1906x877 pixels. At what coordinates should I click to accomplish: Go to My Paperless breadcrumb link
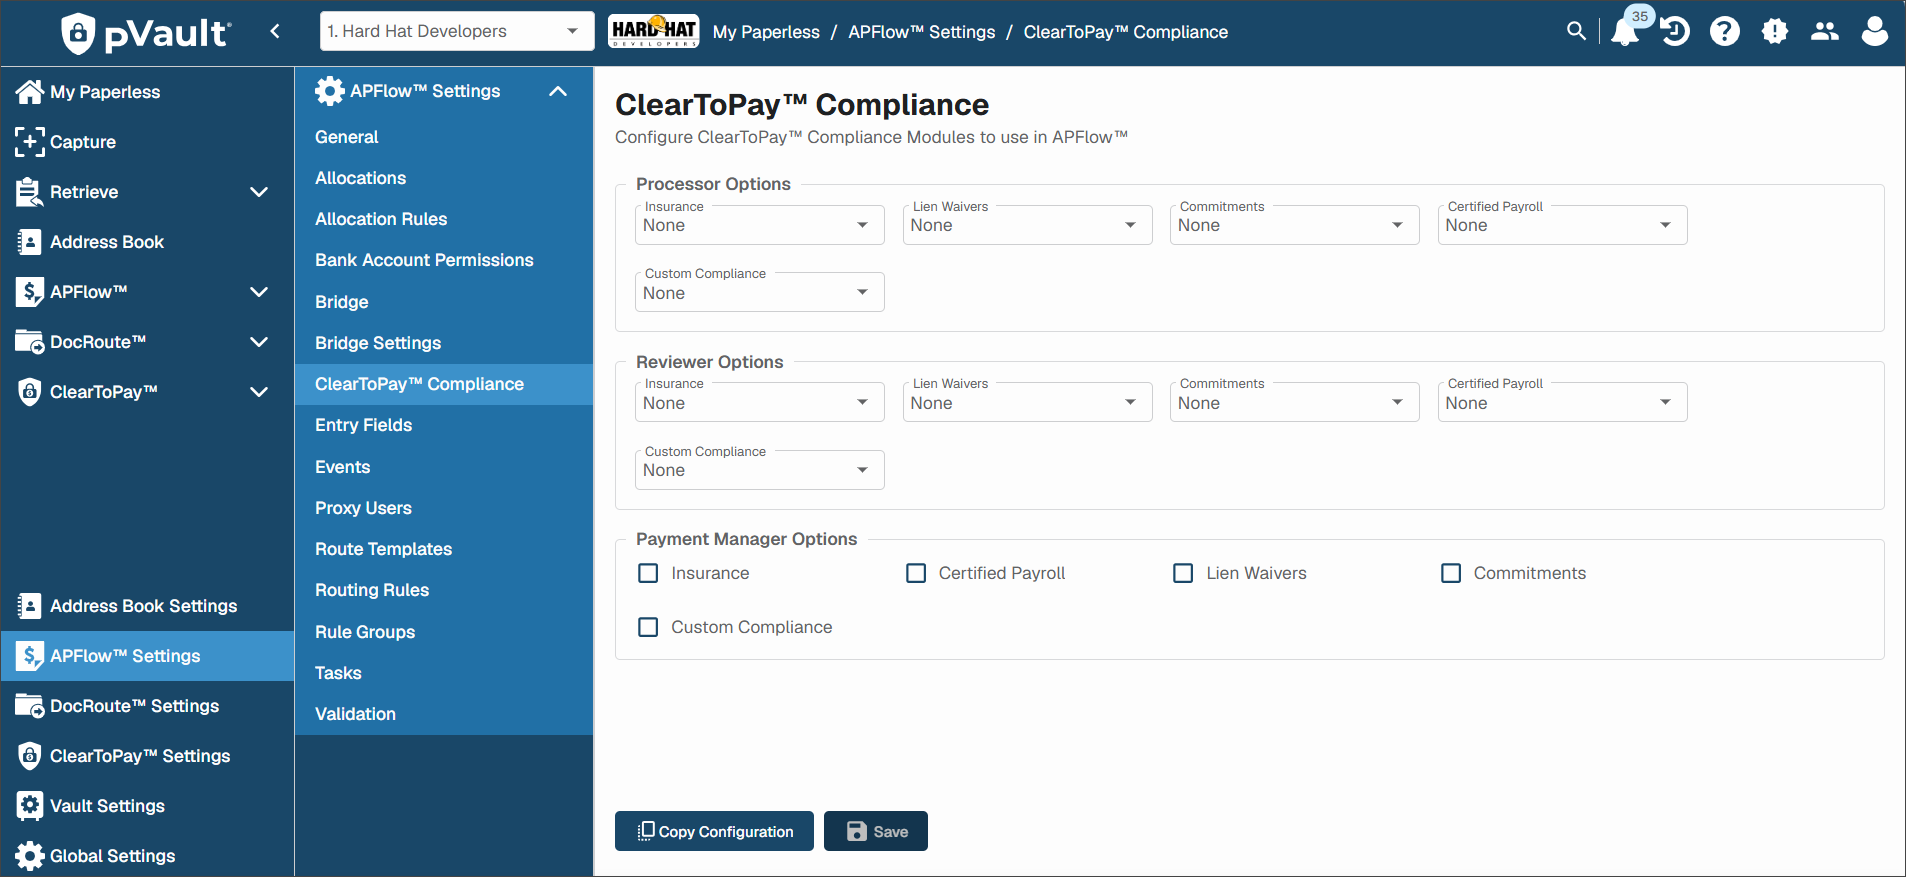[766, 32]
